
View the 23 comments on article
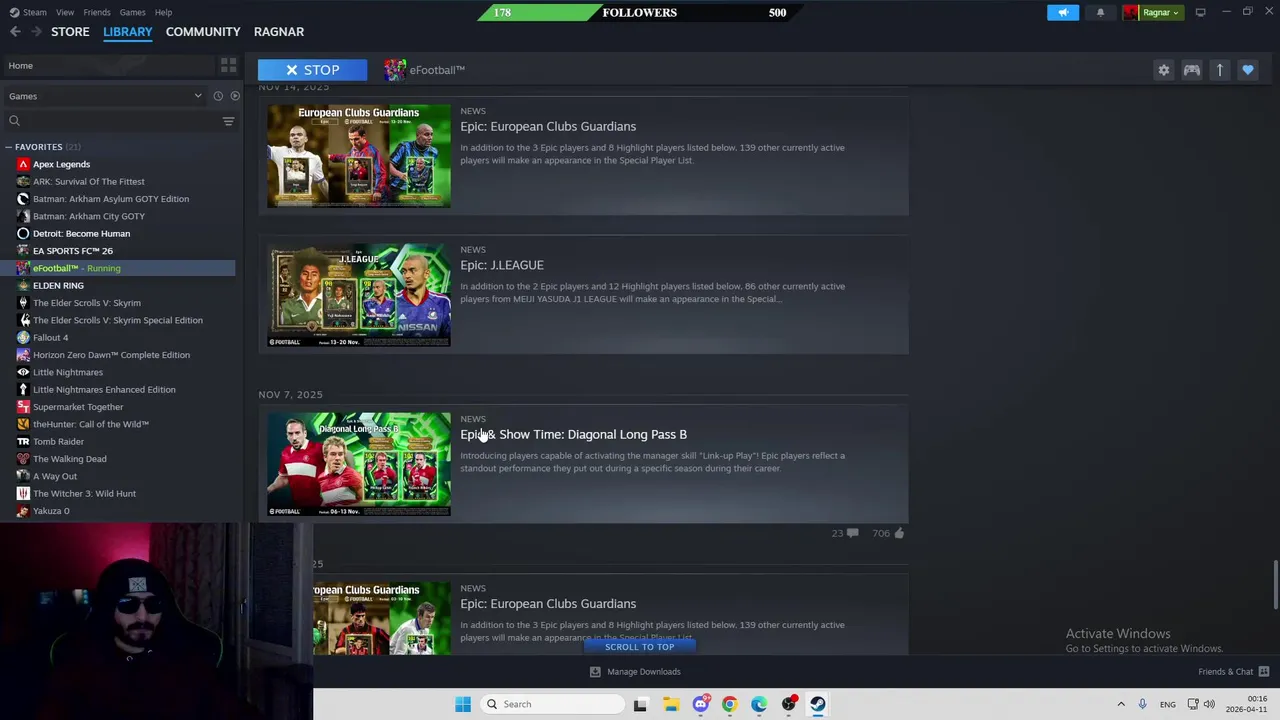(x=845, y=533)
